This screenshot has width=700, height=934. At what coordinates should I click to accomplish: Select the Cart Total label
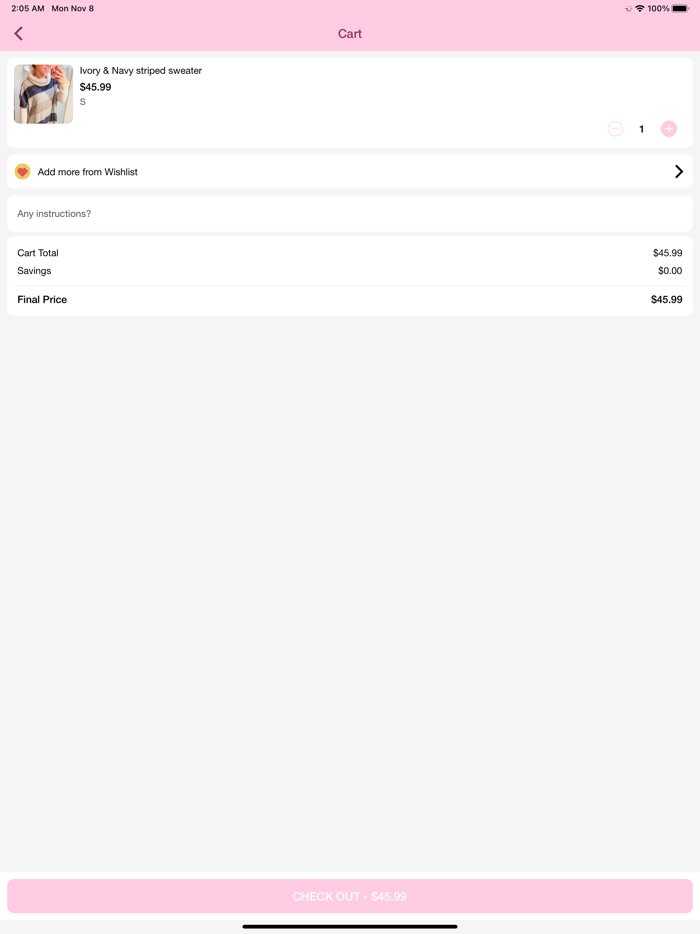[38, 253]
